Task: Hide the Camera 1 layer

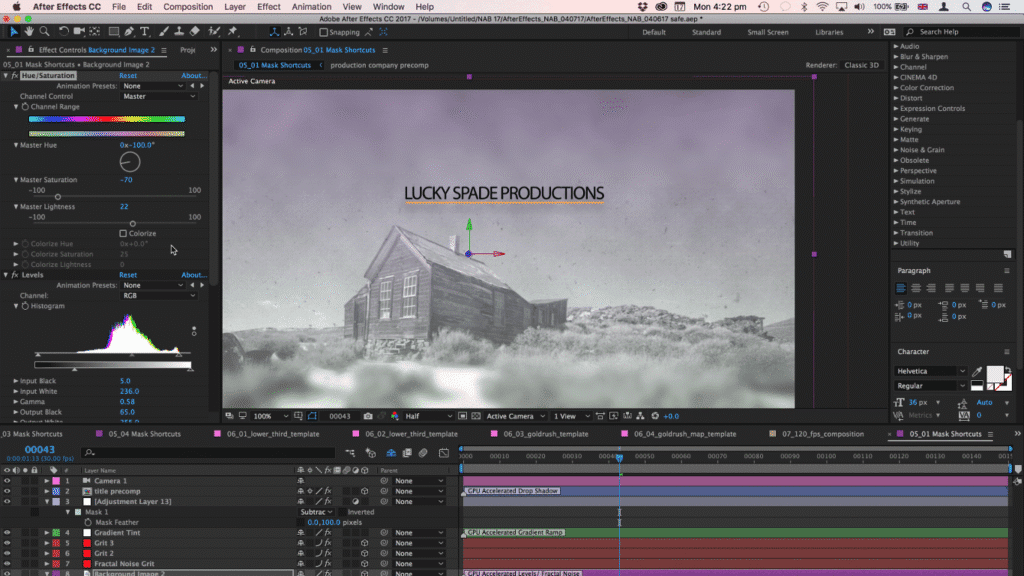Action: tap(7, 481)
